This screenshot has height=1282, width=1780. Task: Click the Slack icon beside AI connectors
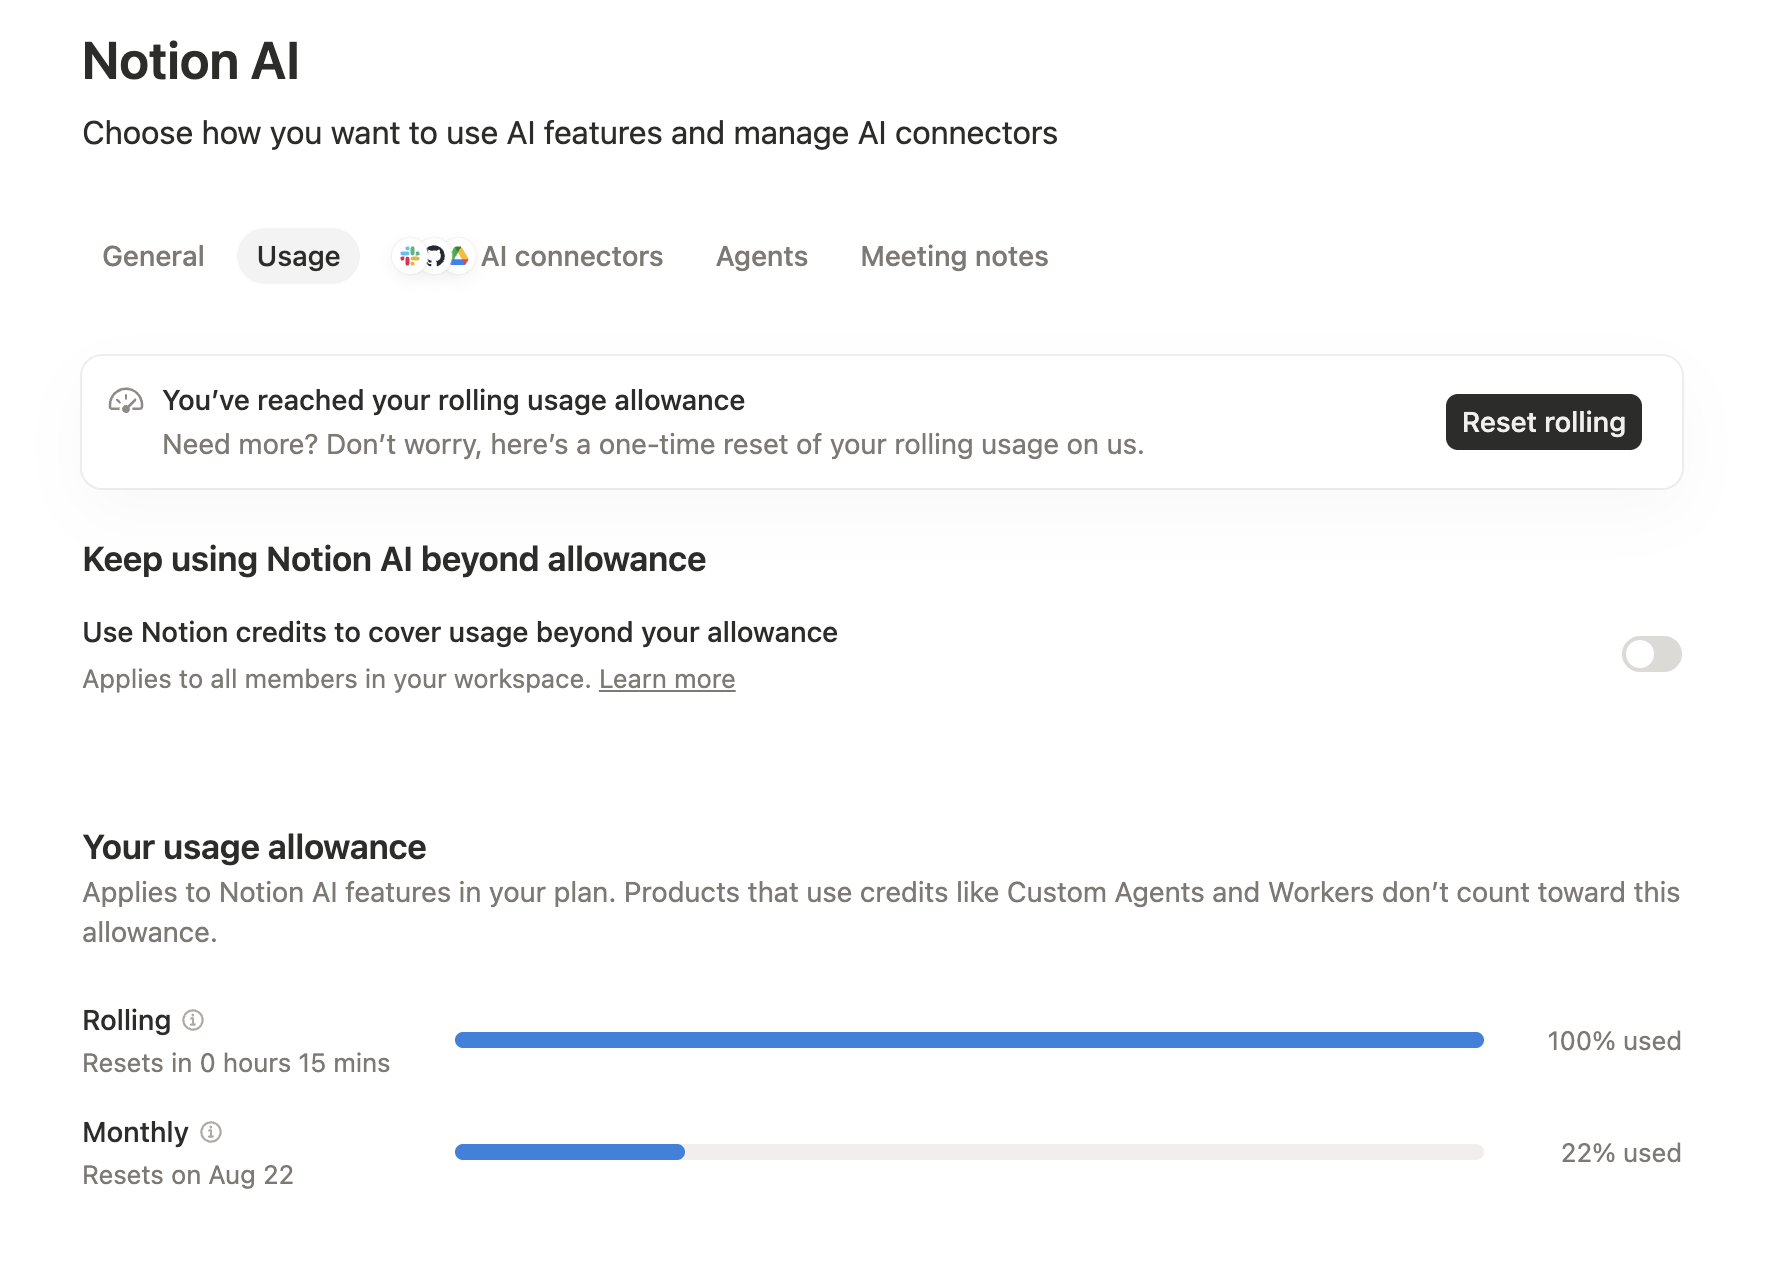pyautogui.click(x=410, y=257)
